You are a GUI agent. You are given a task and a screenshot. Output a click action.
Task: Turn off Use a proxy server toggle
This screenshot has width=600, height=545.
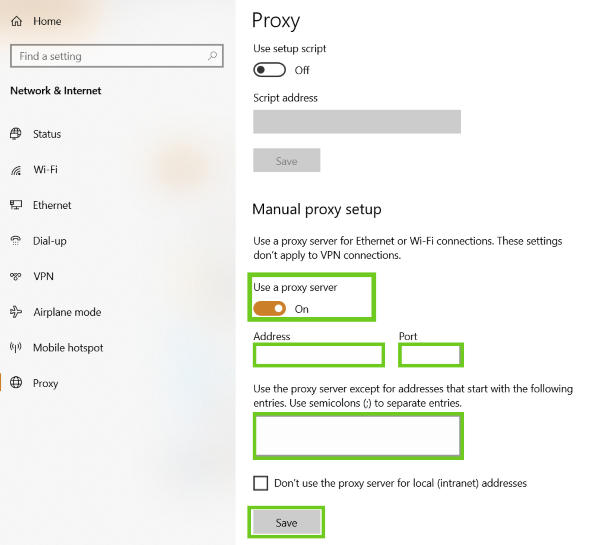[x=270, y=309]
